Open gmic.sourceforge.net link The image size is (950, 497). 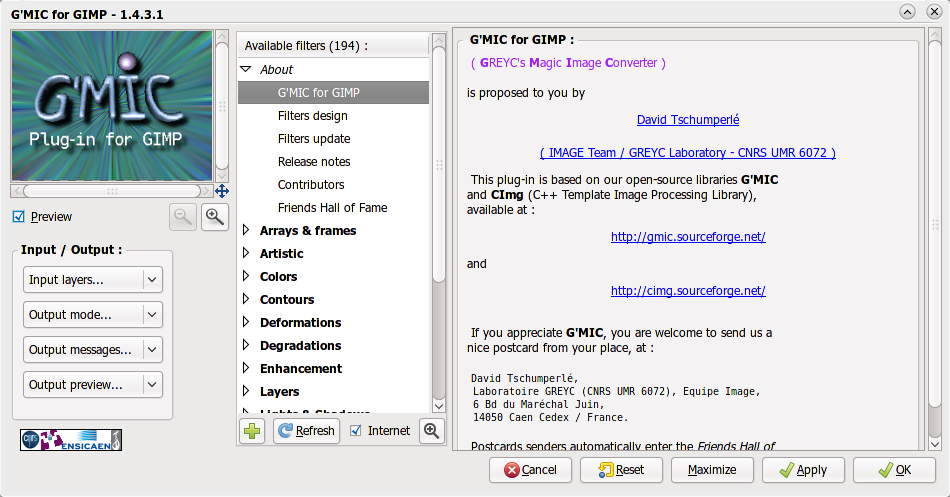688,237
